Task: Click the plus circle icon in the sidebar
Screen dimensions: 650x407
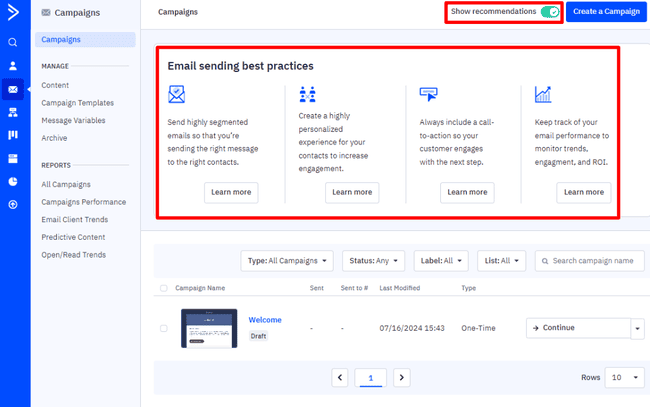Action: click(x=13, y=204)
